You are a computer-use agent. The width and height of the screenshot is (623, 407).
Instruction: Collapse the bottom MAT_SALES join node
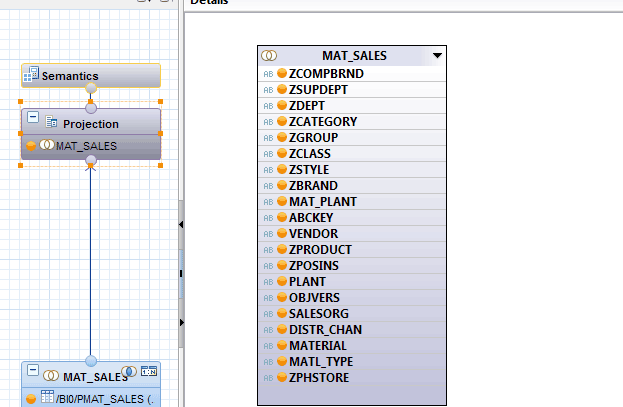click(33, 370)
